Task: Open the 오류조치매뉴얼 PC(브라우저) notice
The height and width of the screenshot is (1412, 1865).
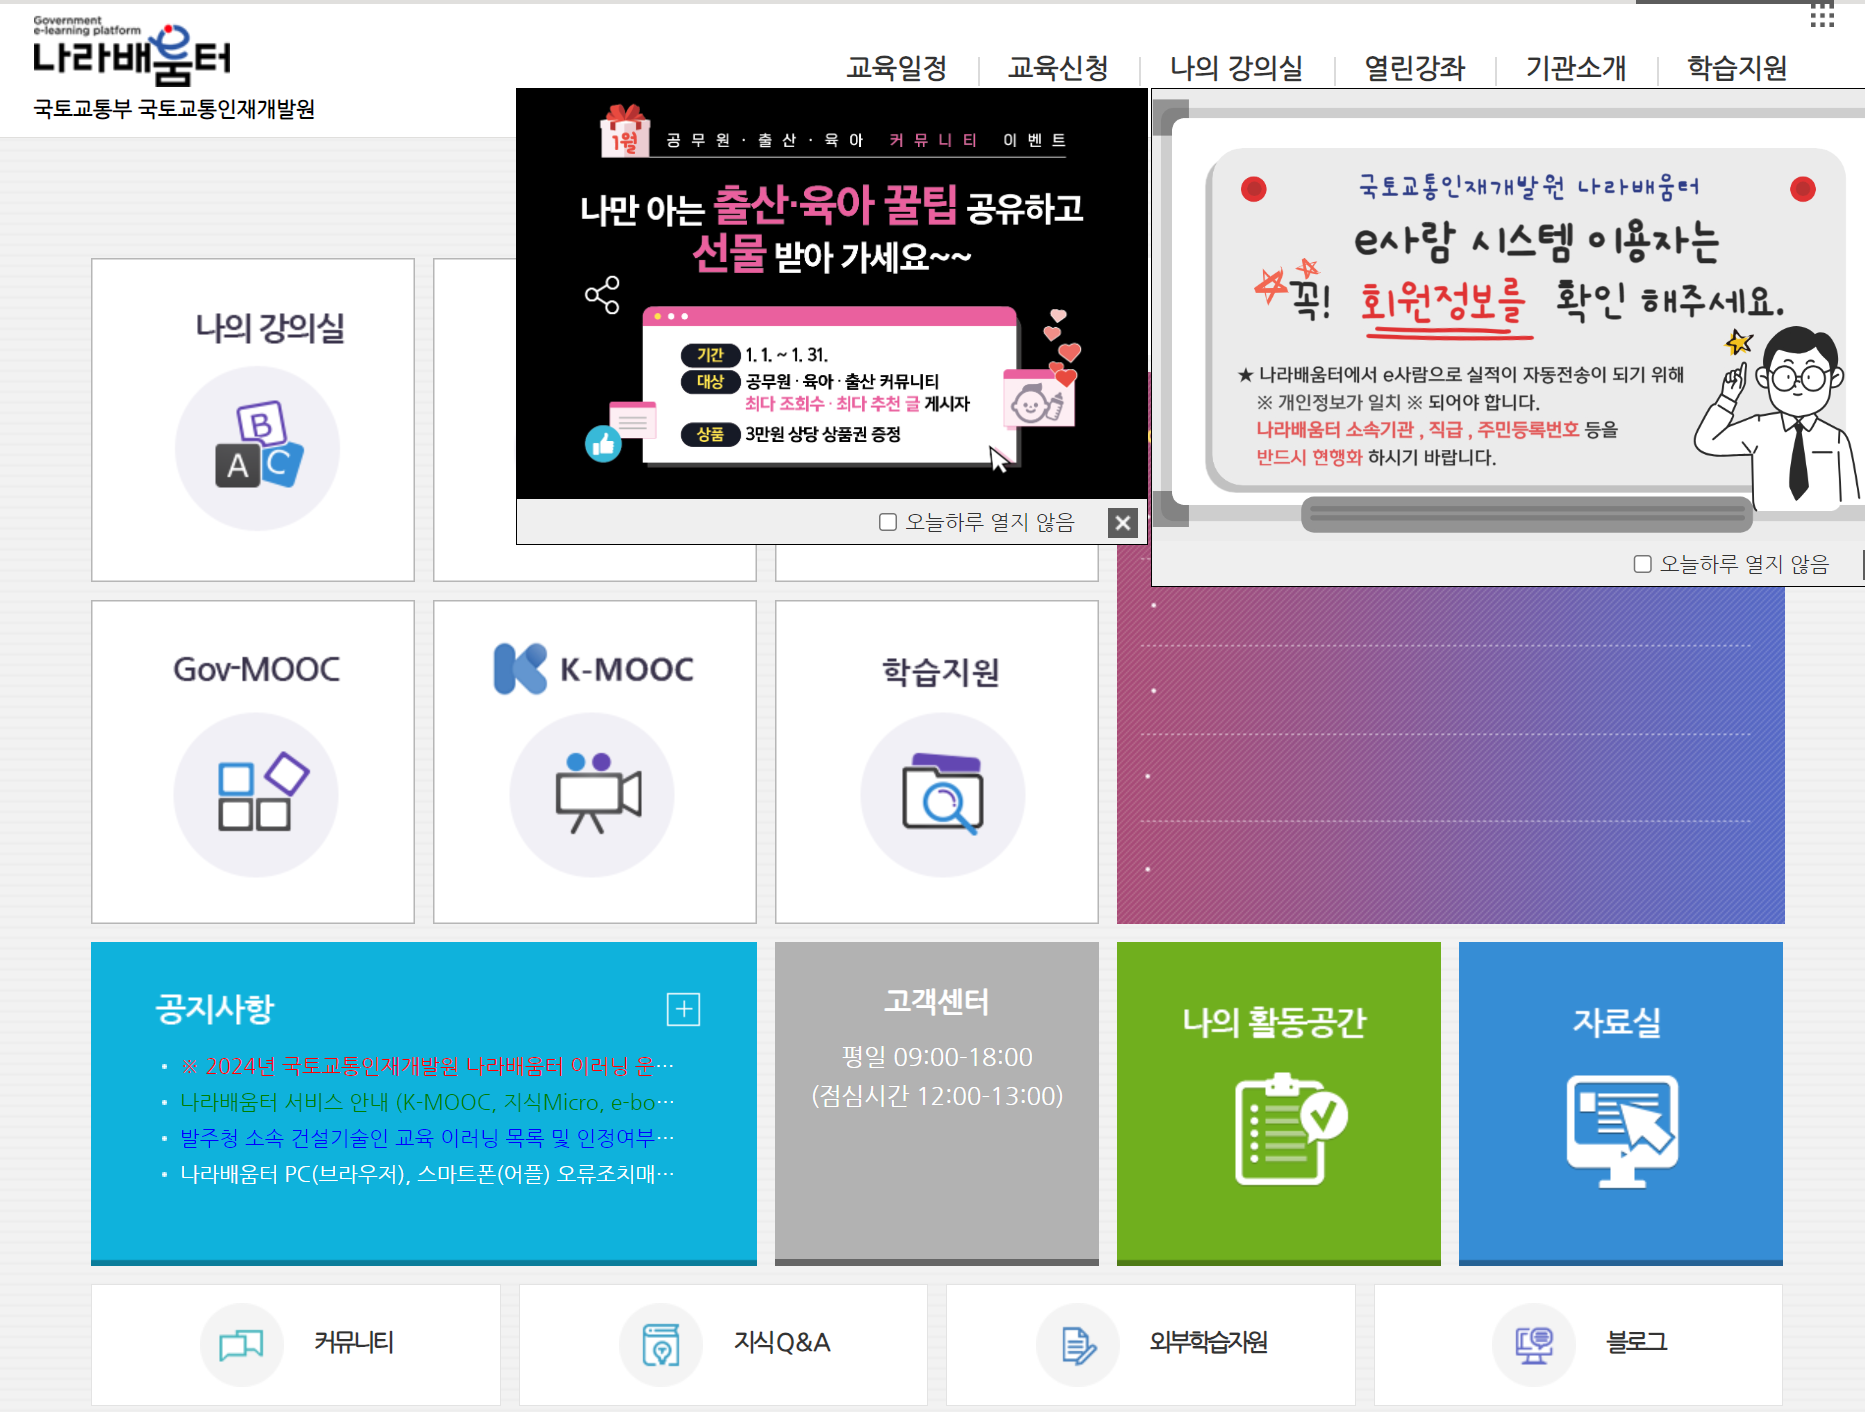Action: pyautogui.click(x=427, y=1174)
